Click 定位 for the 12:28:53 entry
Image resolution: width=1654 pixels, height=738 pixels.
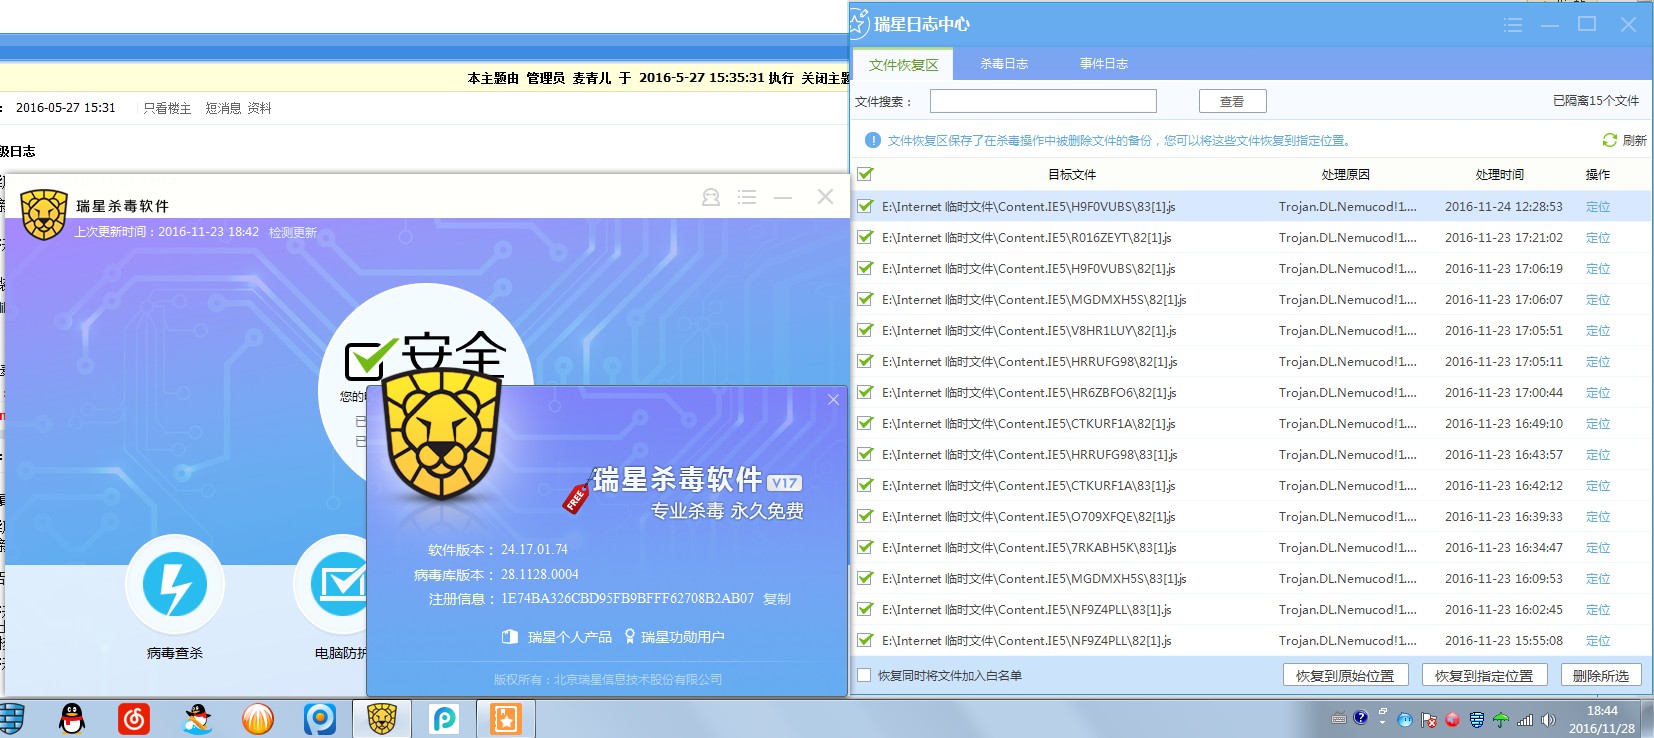click(1598, 207)
